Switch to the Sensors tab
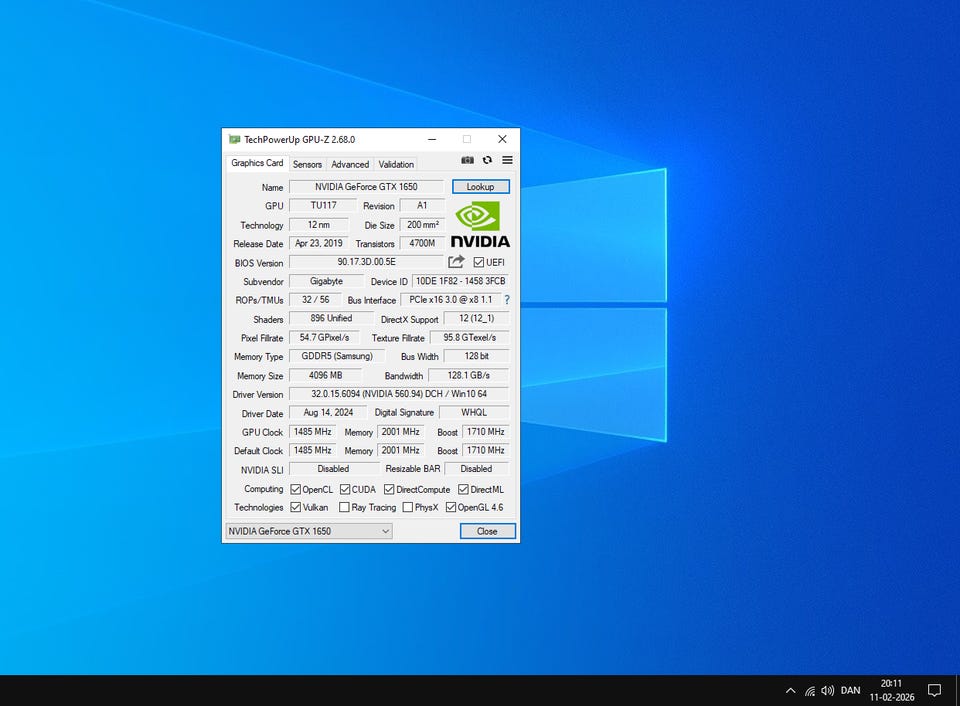960x706 pixels. (307, 164)
